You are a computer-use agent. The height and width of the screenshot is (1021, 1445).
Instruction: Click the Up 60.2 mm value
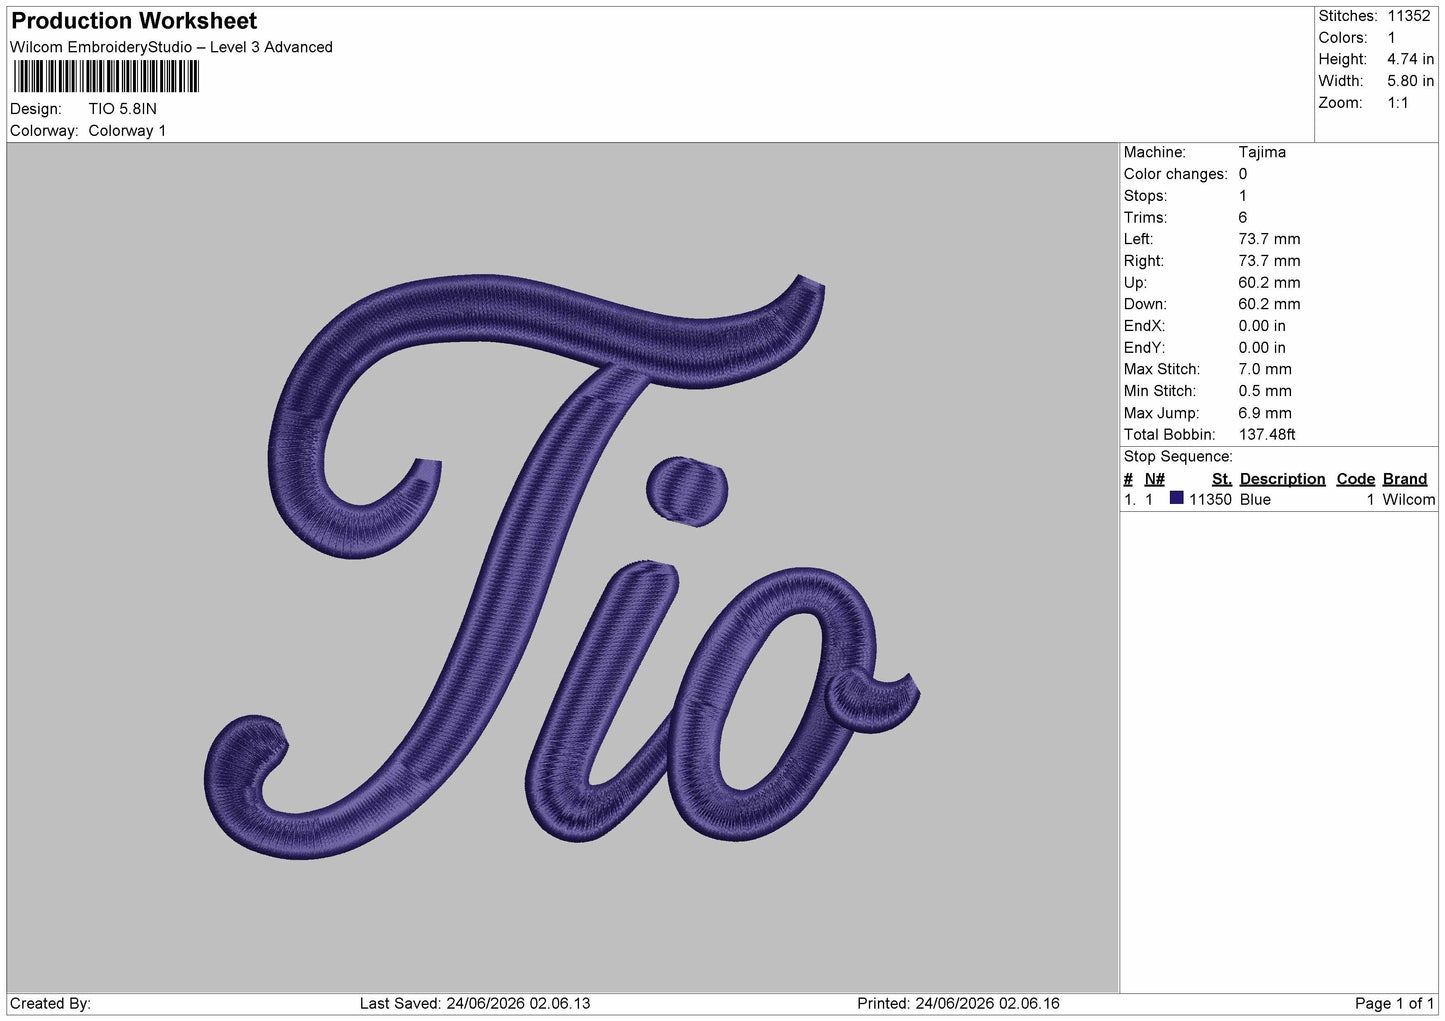click(x=1269, y=283)
